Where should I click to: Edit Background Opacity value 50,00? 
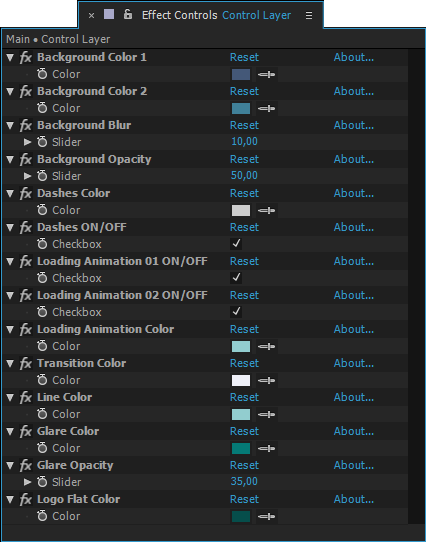(244, 175)
